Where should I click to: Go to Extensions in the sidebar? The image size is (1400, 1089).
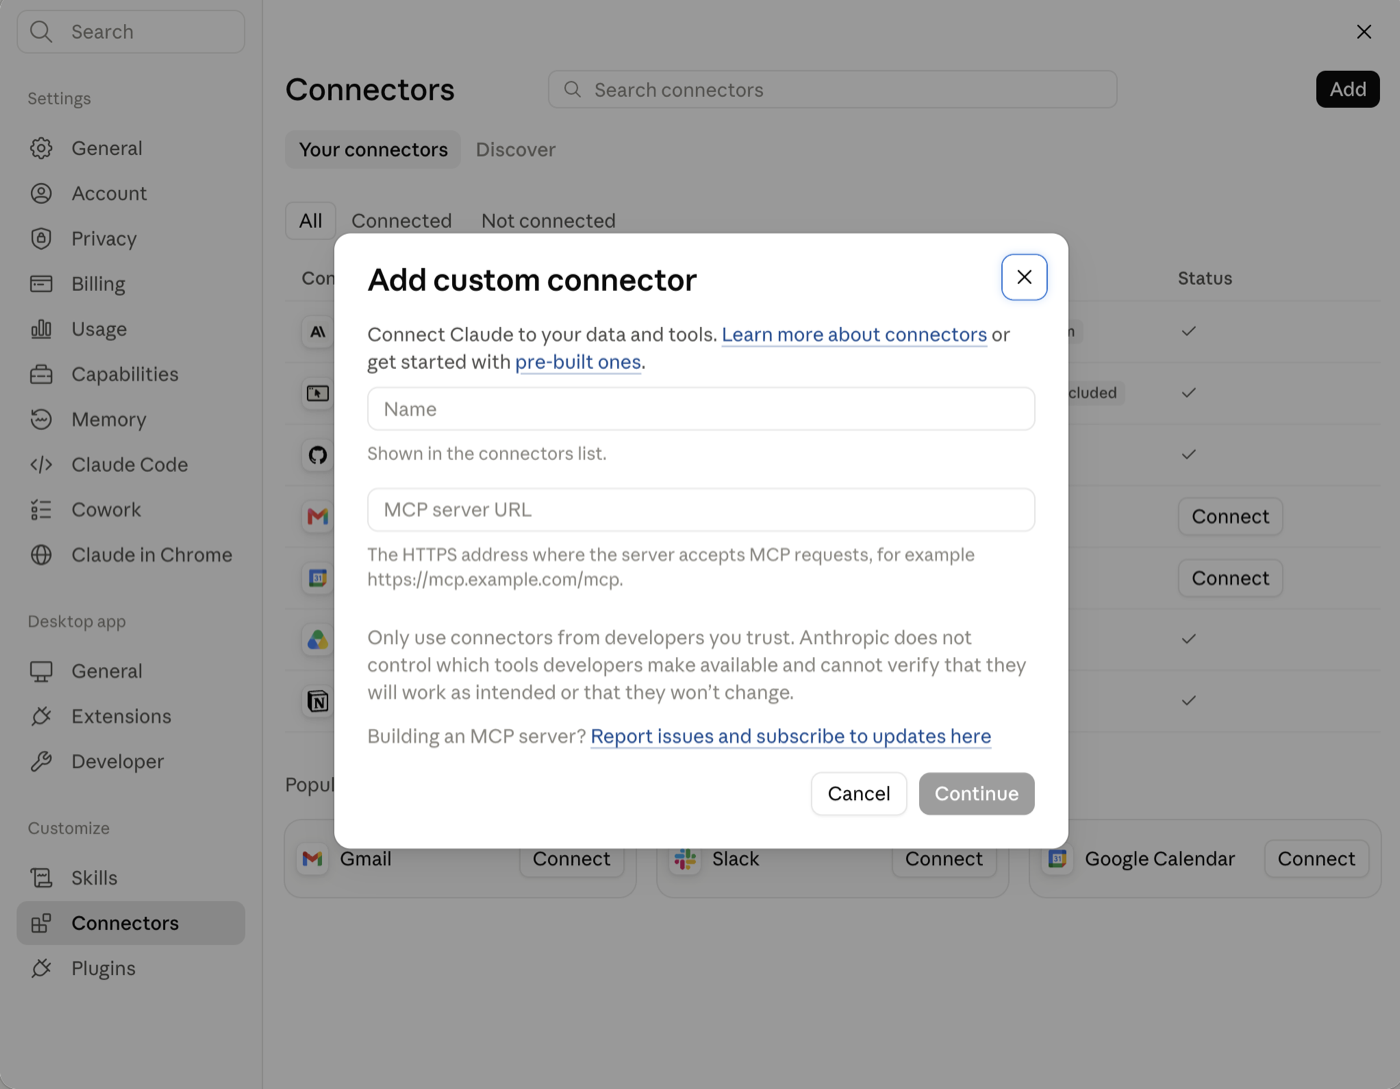(x=131, y=716)
